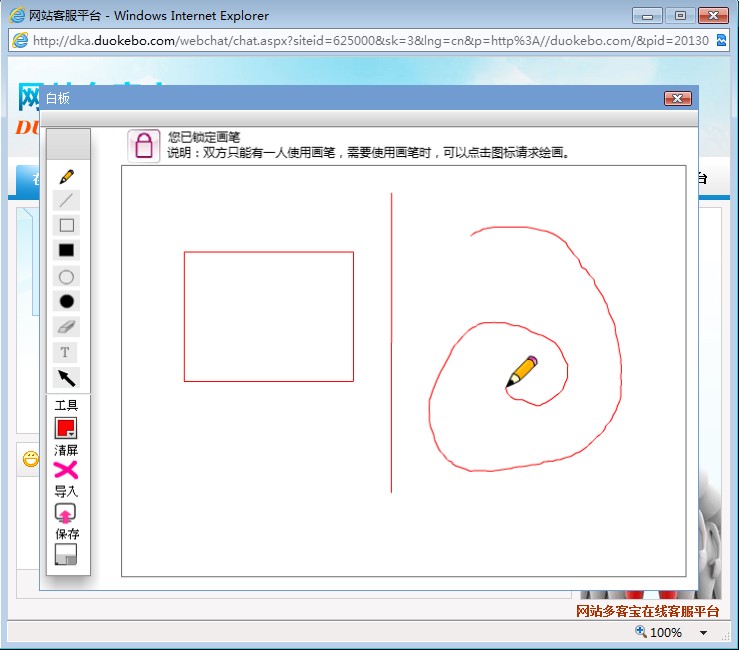Image resolution: width=739 pixels, height=650 pixels.
Task: Clear the whiteboard with pink X
Action: pyautogui.click(x=66, y=470)
